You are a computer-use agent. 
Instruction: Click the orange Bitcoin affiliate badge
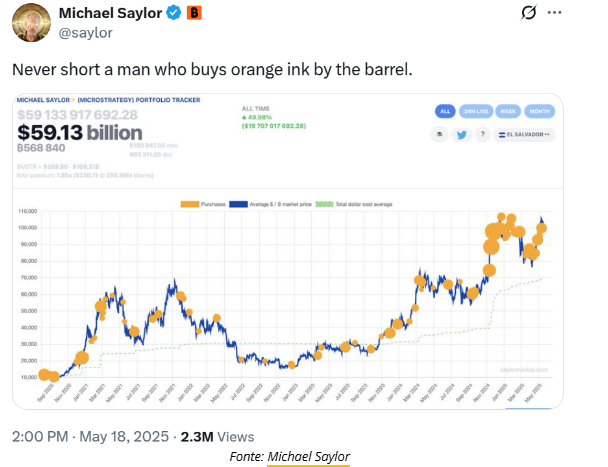(194, 13)
